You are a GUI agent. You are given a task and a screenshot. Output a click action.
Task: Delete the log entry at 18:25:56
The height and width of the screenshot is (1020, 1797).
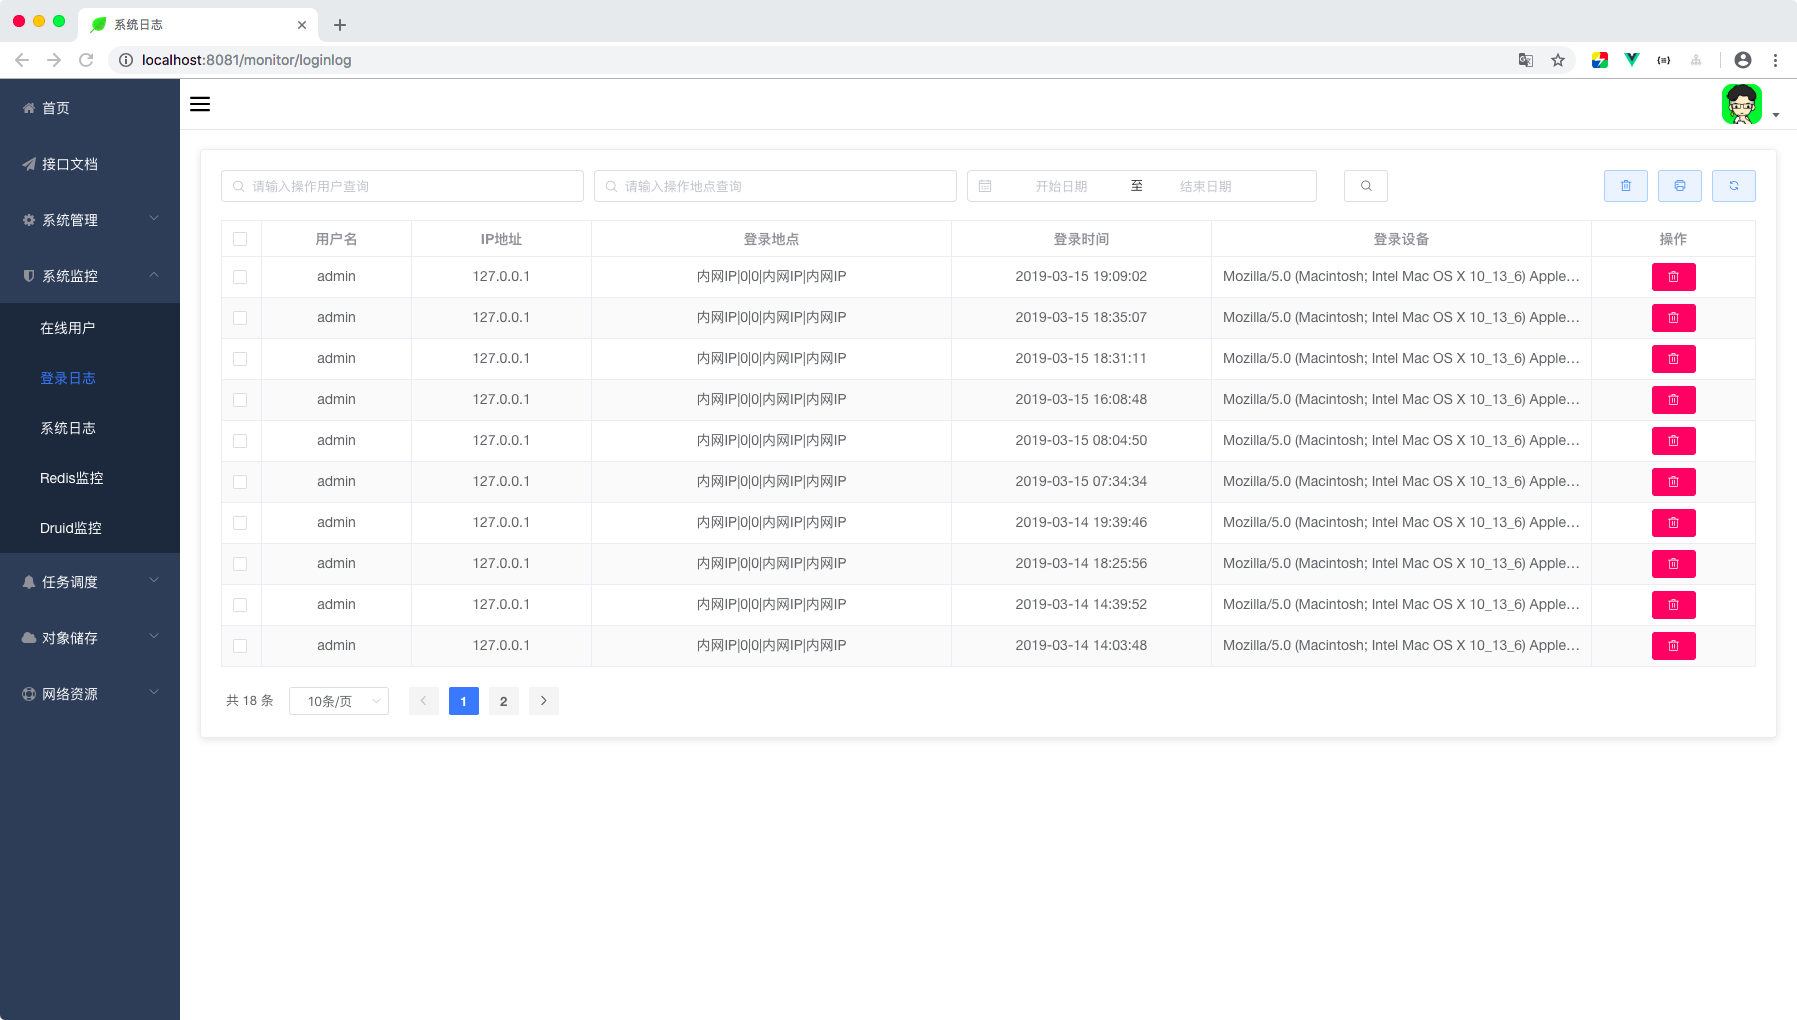point(1673,564)
